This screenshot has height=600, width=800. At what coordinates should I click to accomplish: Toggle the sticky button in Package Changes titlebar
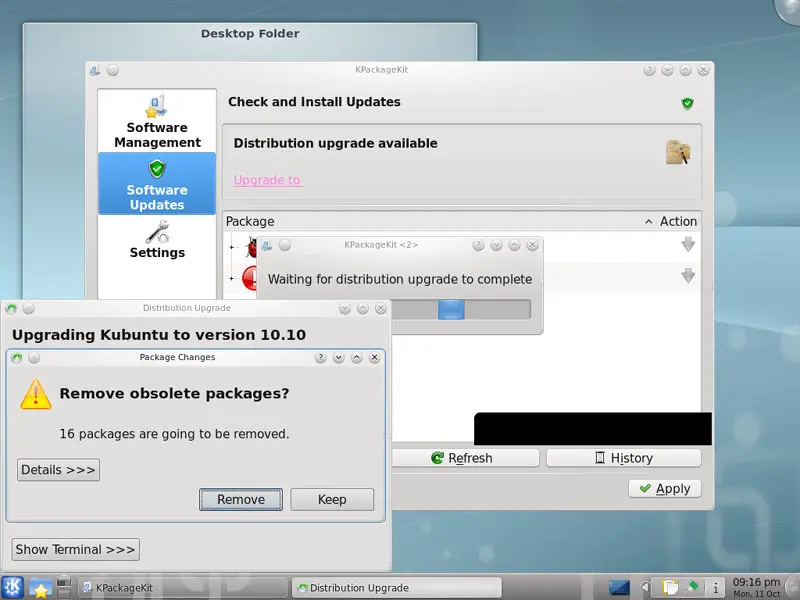coord(34,358)
